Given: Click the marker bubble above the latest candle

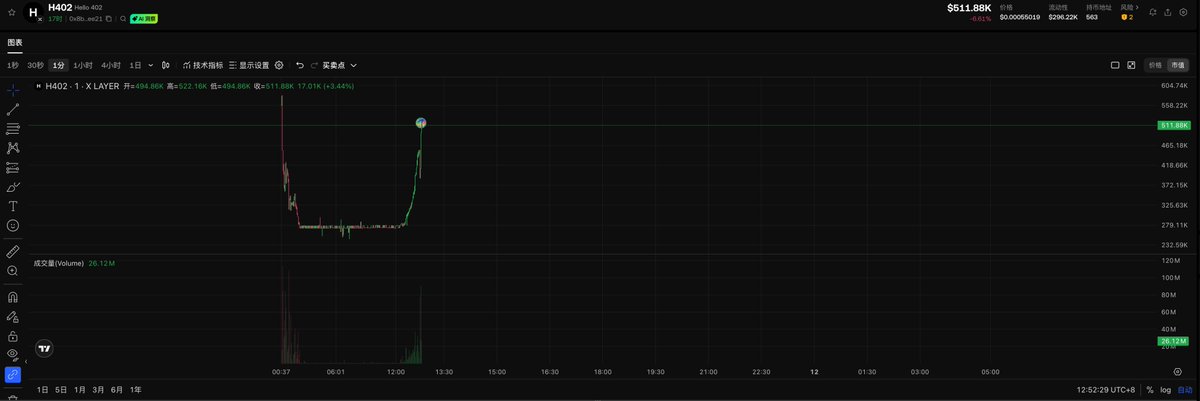Looking at the screenshot, I should [x=421, y=123].
